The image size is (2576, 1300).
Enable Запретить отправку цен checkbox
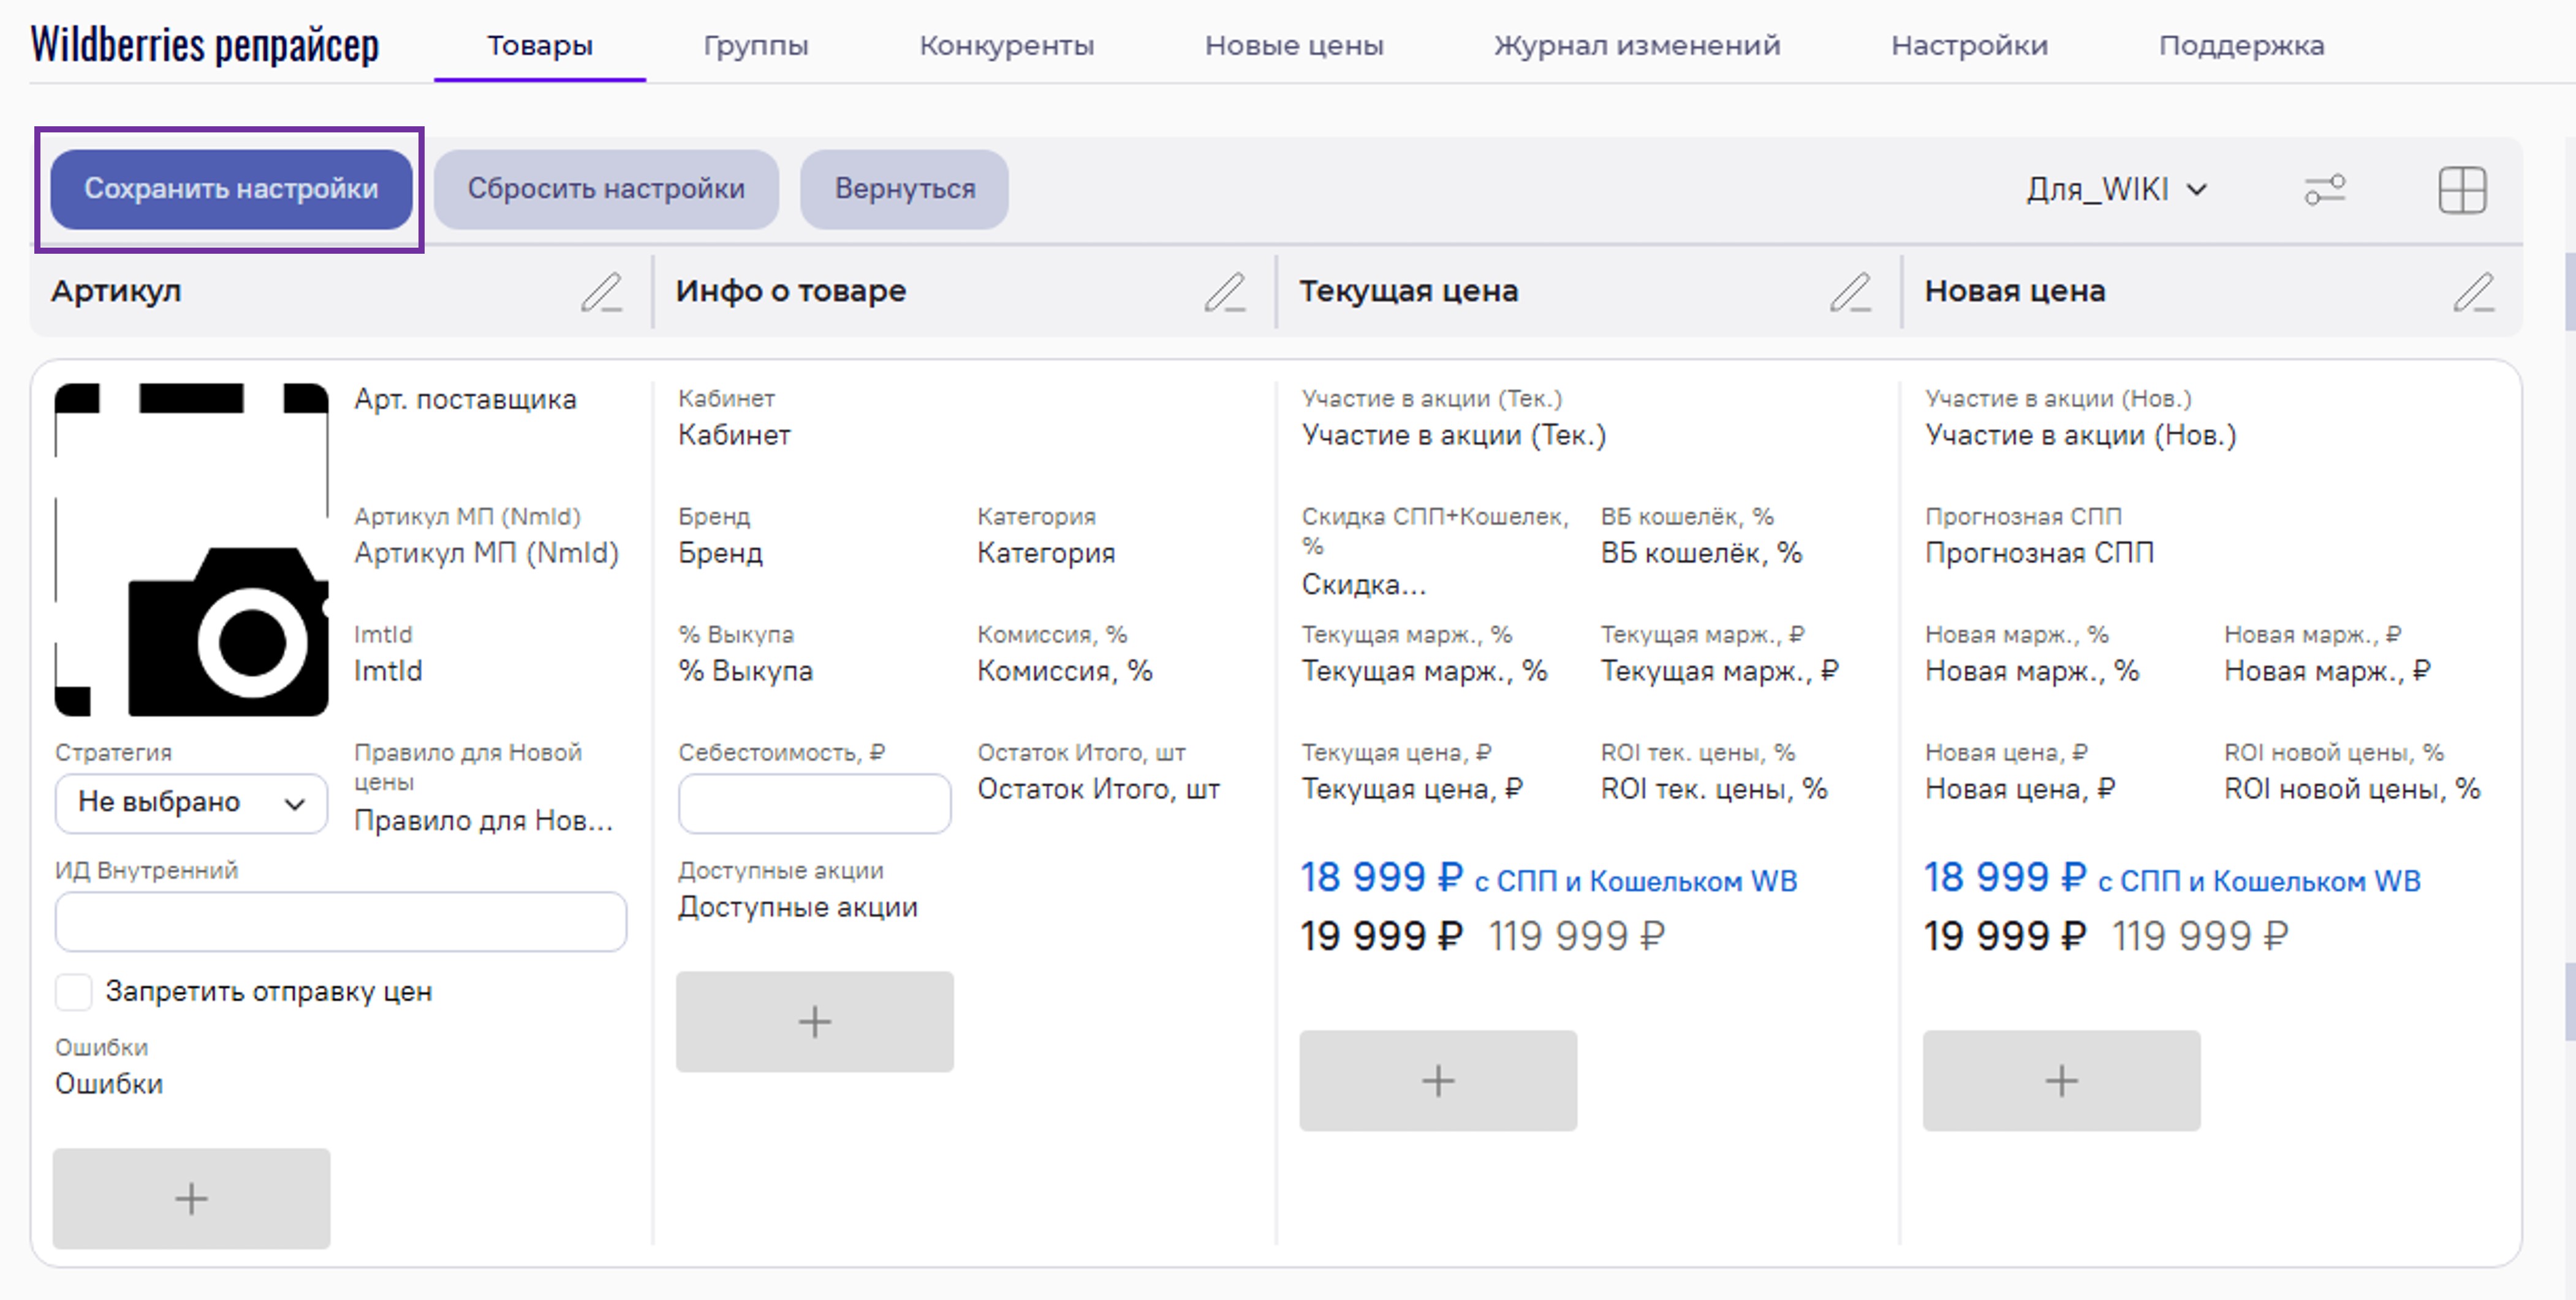tap(74, 992)
